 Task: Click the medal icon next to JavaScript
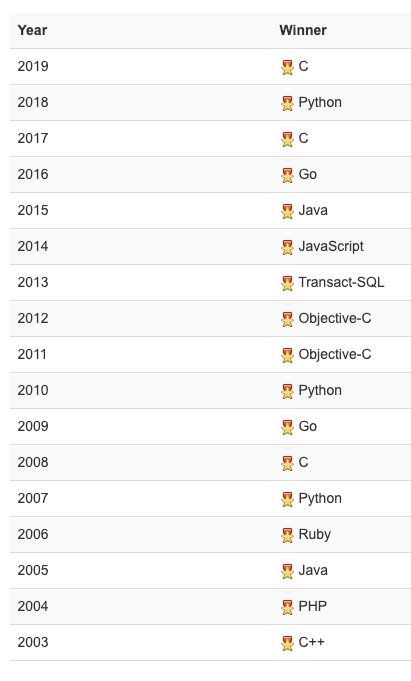pyautogui.click(x=287, y=248)
